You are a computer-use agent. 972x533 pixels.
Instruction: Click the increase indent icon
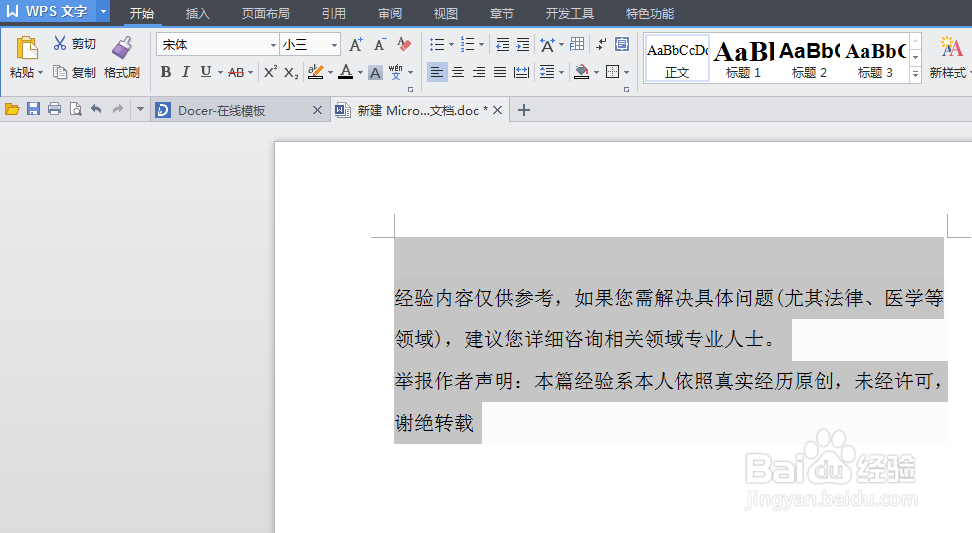point(523,45)
